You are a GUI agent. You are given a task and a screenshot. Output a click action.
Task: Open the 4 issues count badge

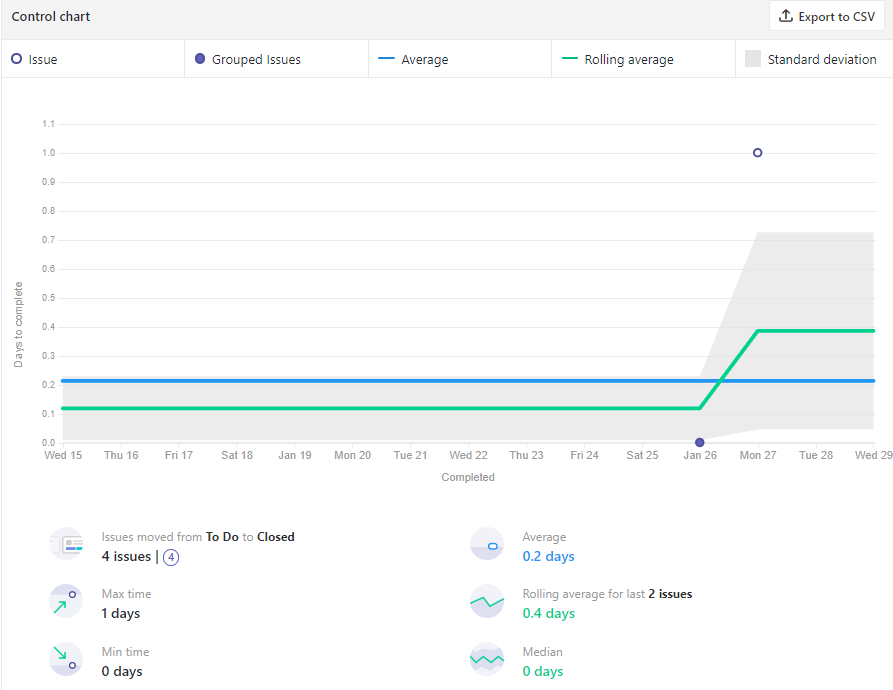click(x=171, y=557)
